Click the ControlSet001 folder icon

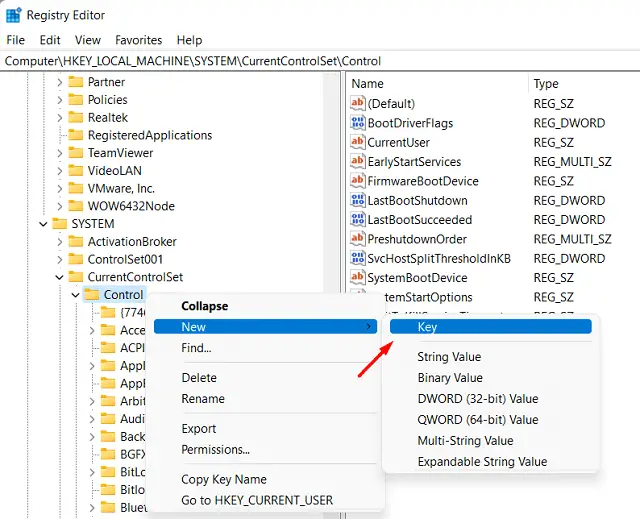(76, 260)
